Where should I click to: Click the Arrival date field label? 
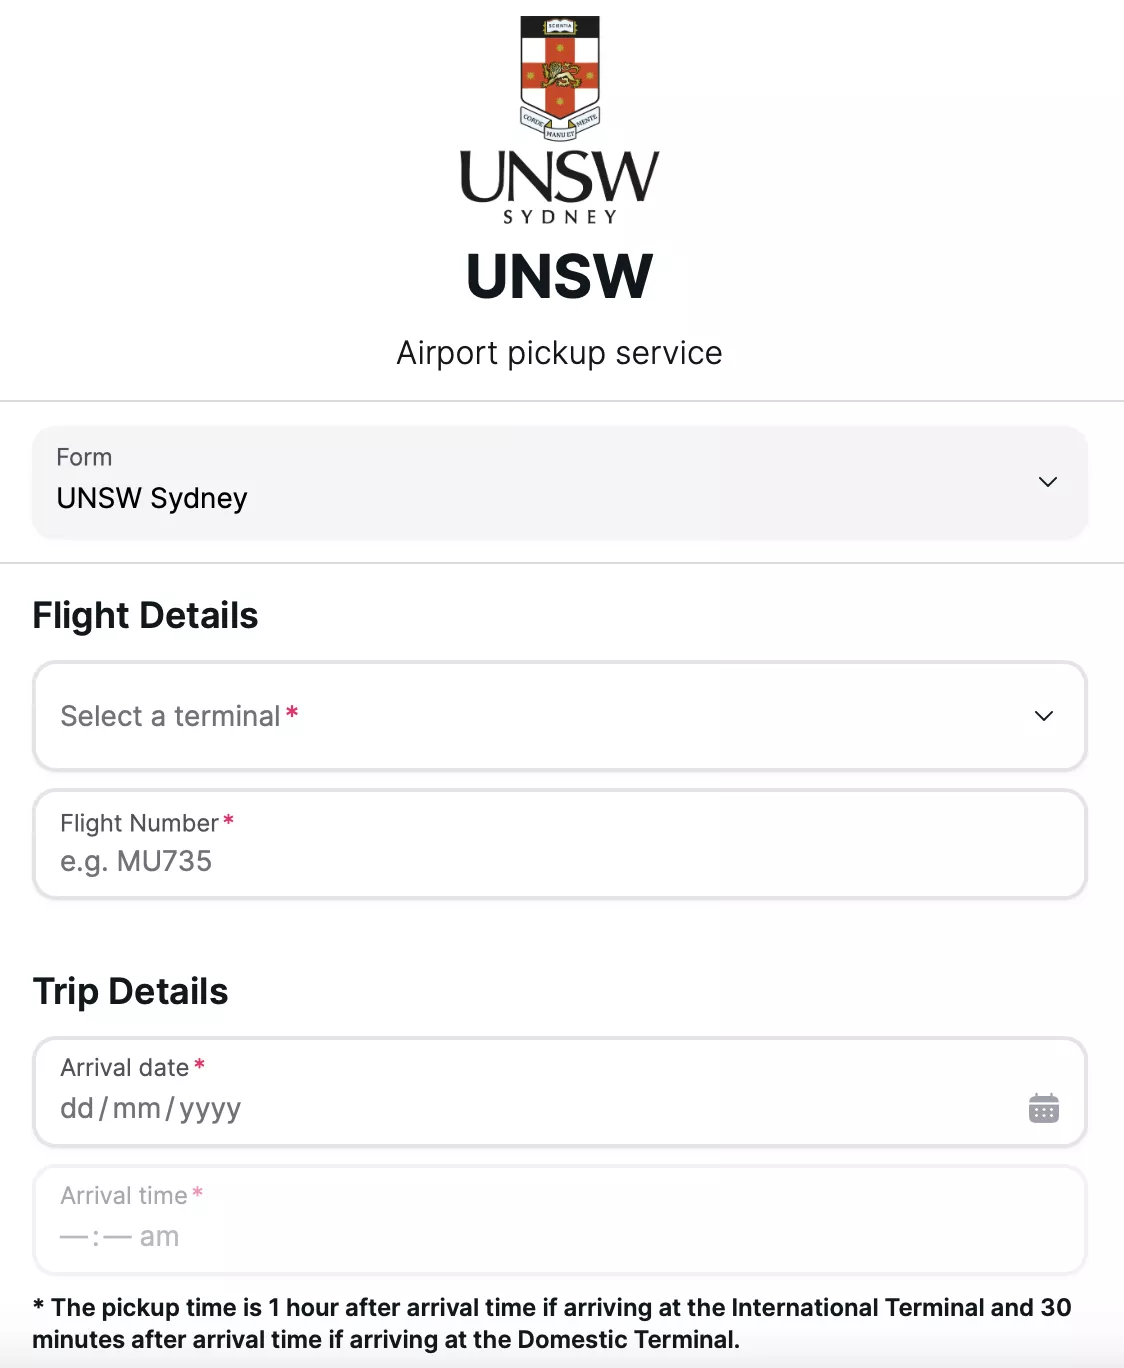tap(125, 1067)
